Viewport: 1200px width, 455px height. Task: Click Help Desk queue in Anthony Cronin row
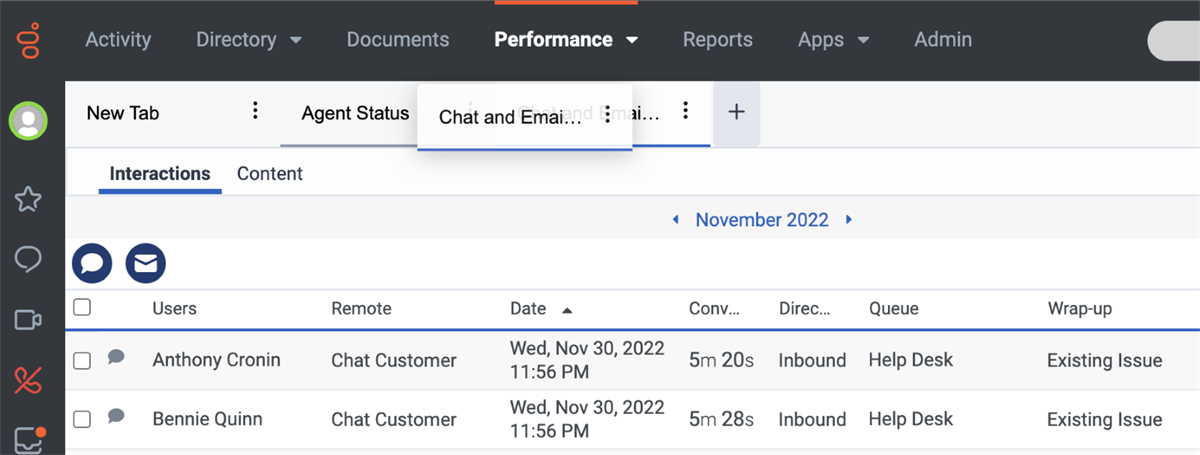coord(911,360)
